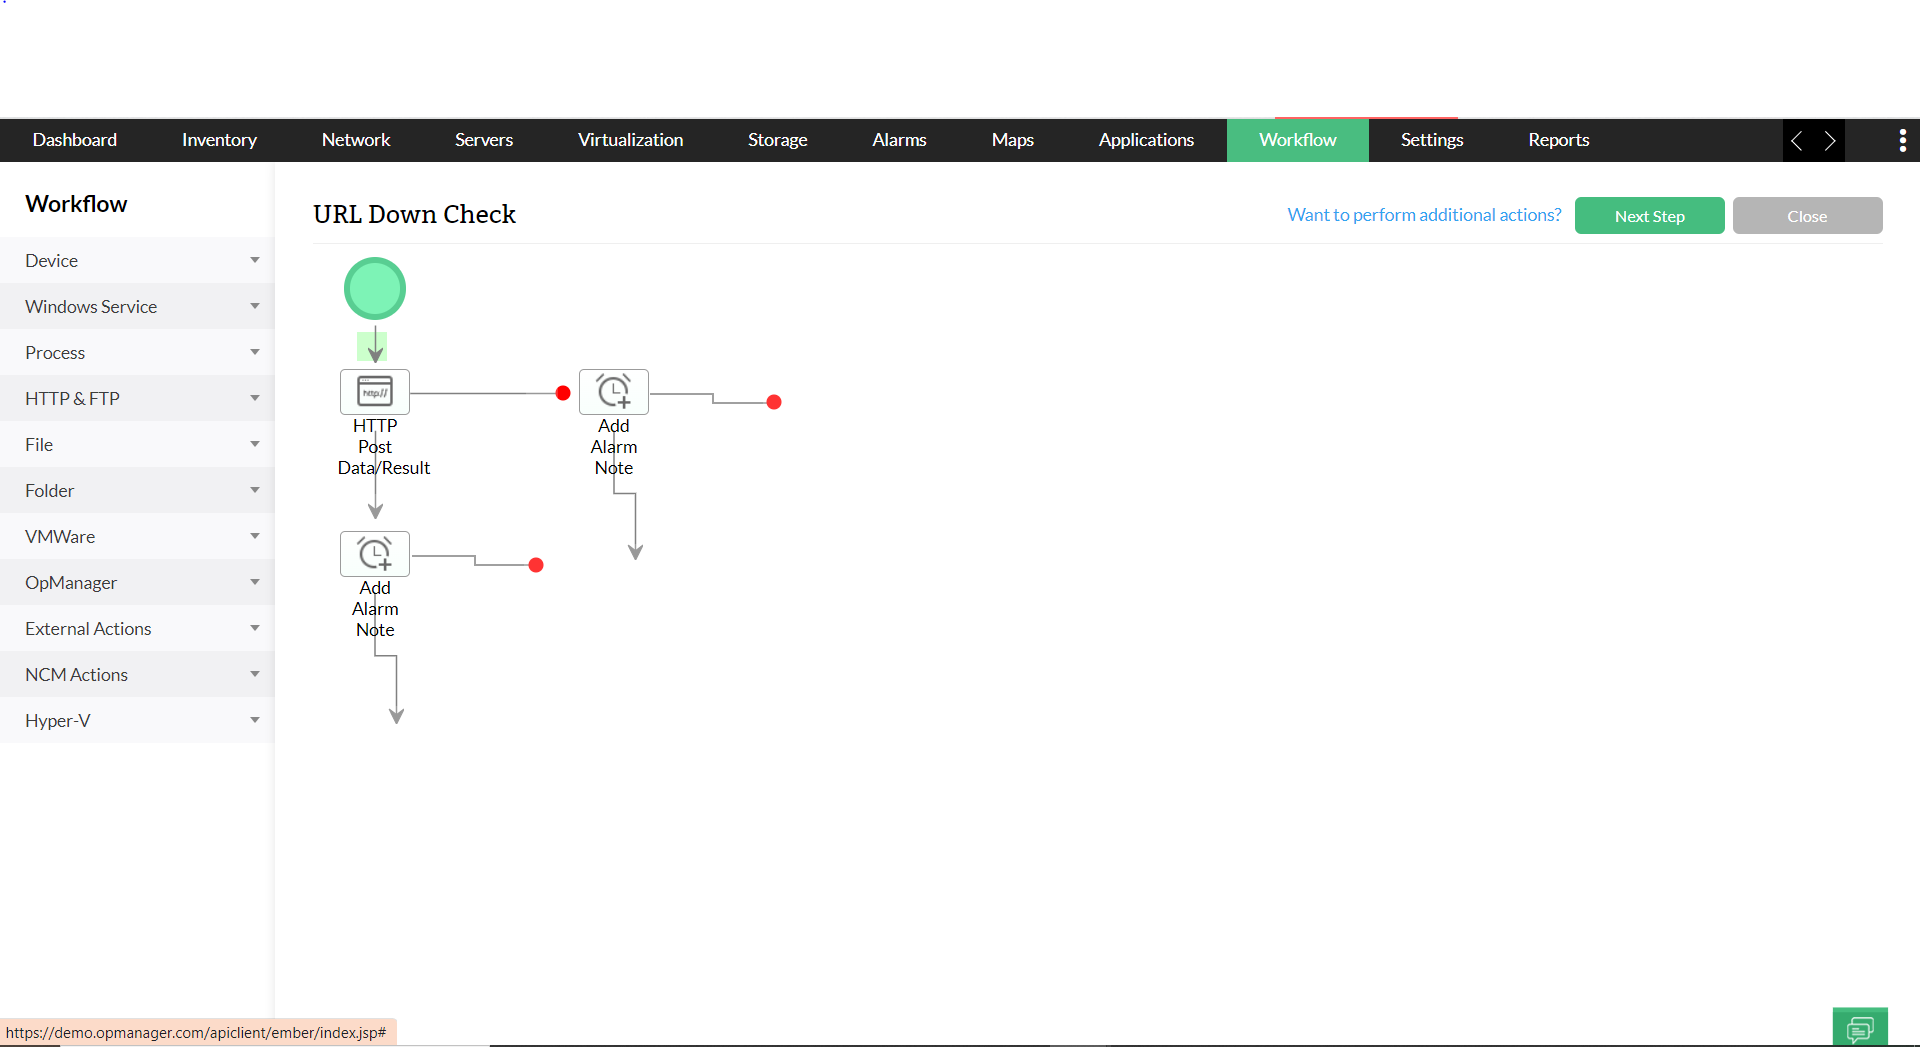1920x1047 pixels.
Task: Click the Next Step button
Action: point(1649,215)
